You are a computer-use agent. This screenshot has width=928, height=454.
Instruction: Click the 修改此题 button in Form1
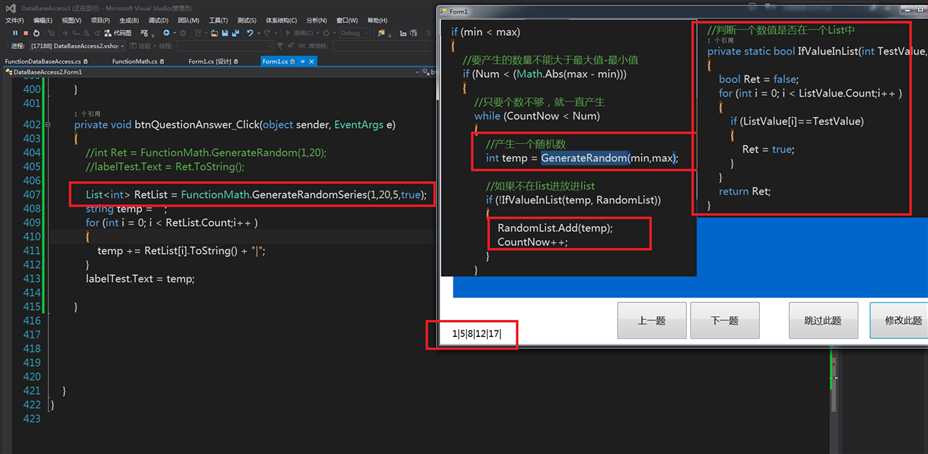click(x=900, y=320)
